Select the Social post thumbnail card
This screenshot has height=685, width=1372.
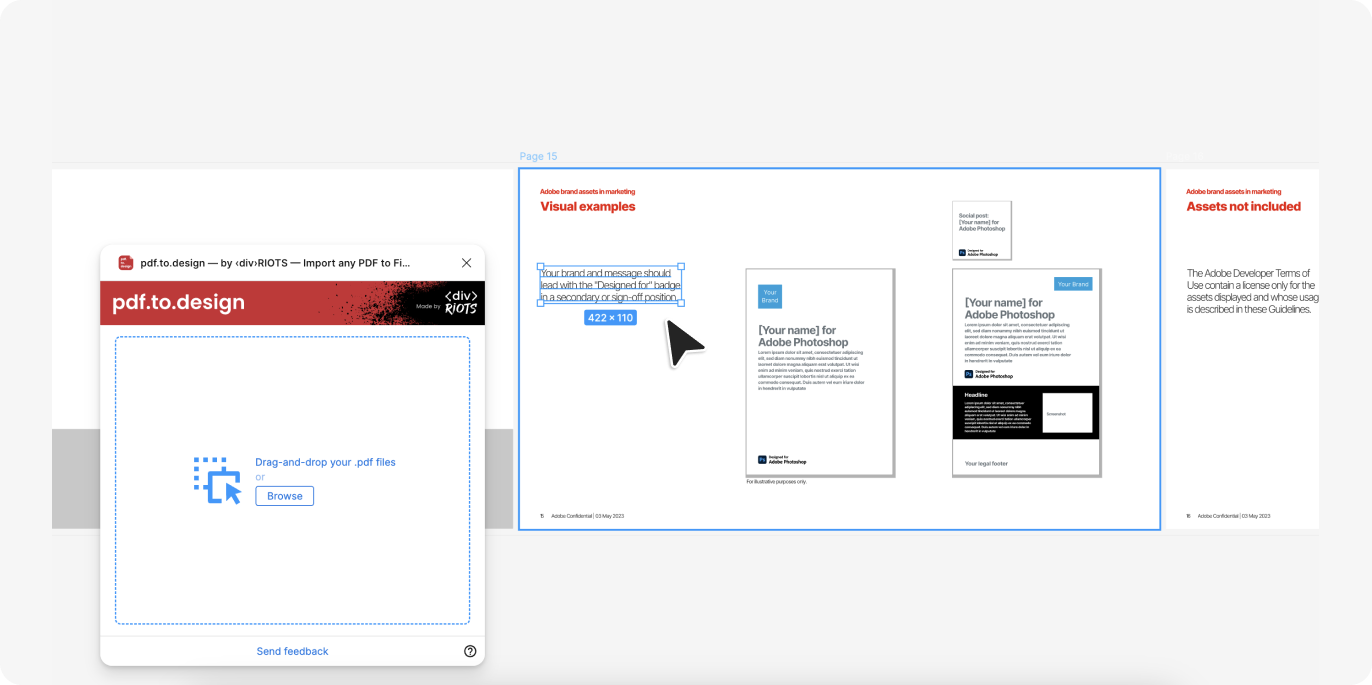pos(981,230)
